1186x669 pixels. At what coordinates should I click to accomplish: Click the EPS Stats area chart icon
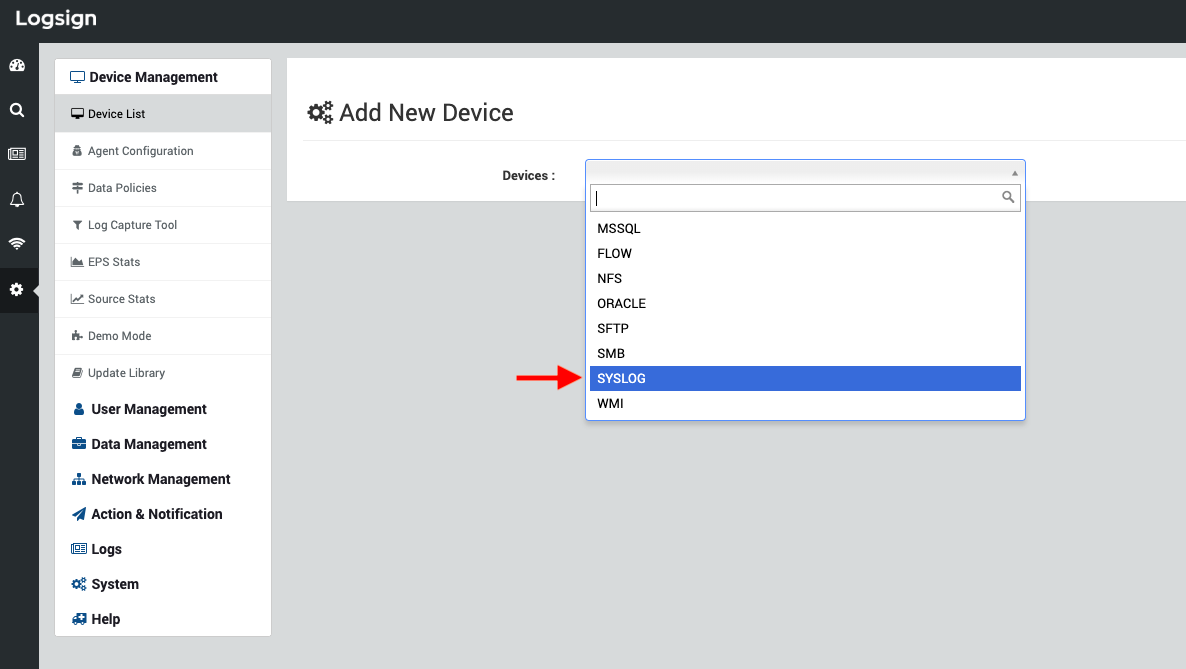[x=77, y=262]
